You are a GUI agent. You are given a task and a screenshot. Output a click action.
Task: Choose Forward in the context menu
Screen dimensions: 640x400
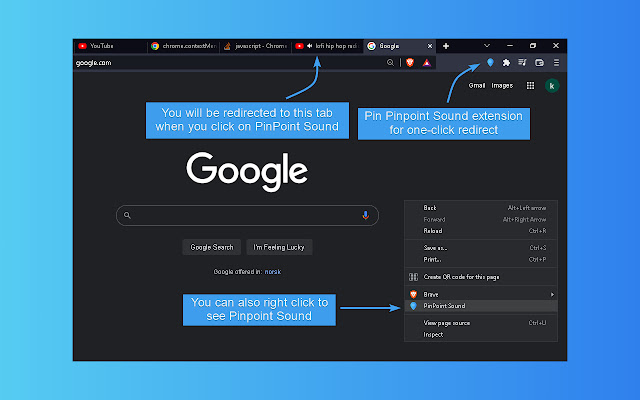pyautogui.click(x=481, y=219)
